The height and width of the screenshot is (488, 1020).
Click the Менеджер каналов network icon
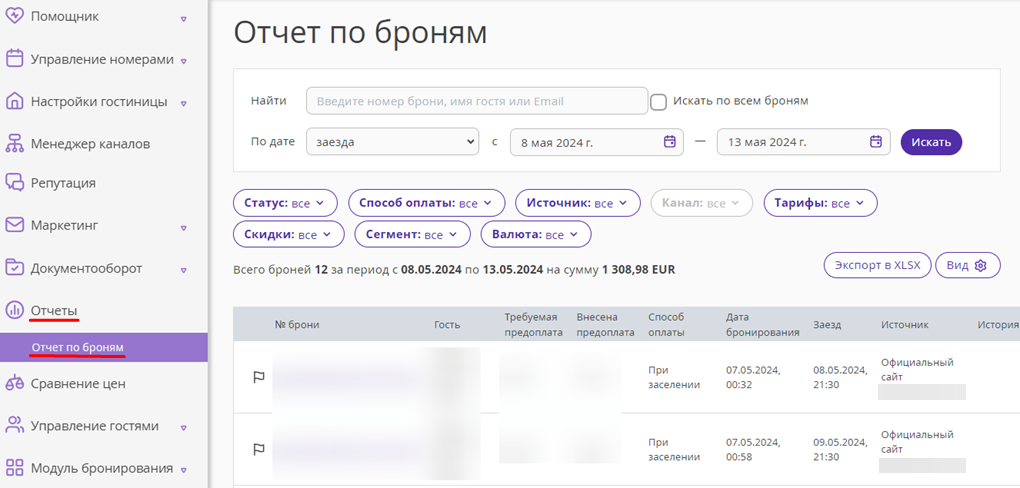(14, 144)
